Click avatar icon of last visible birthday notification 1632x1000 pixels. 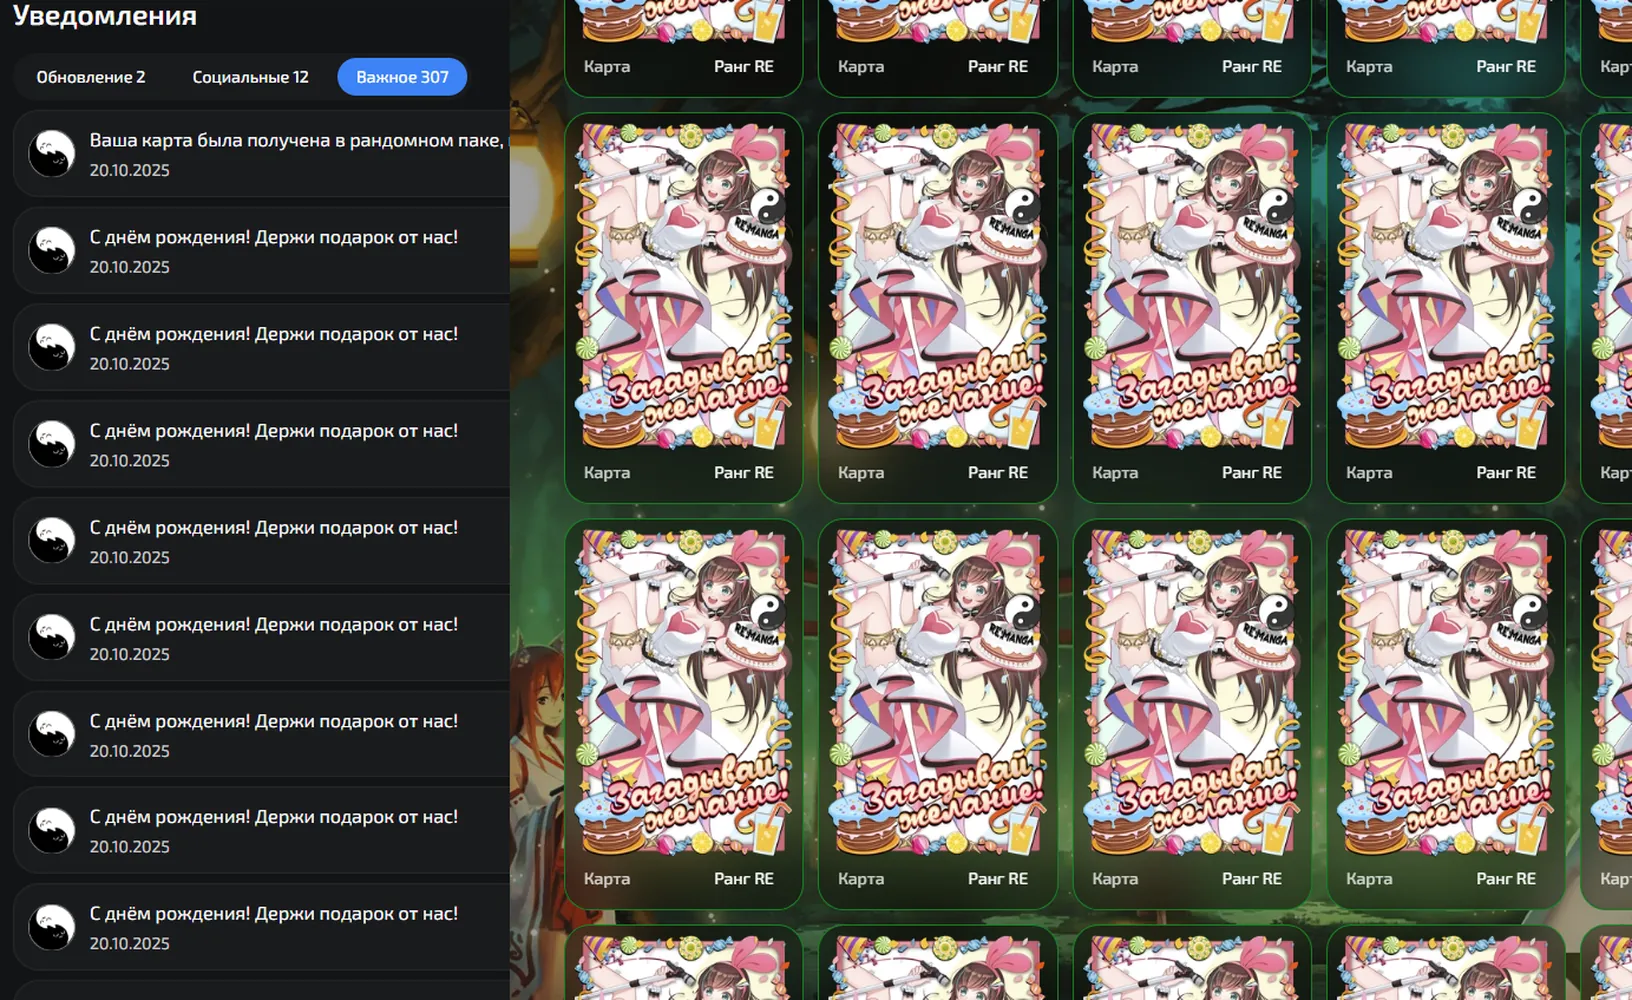[x=52, y=928]
